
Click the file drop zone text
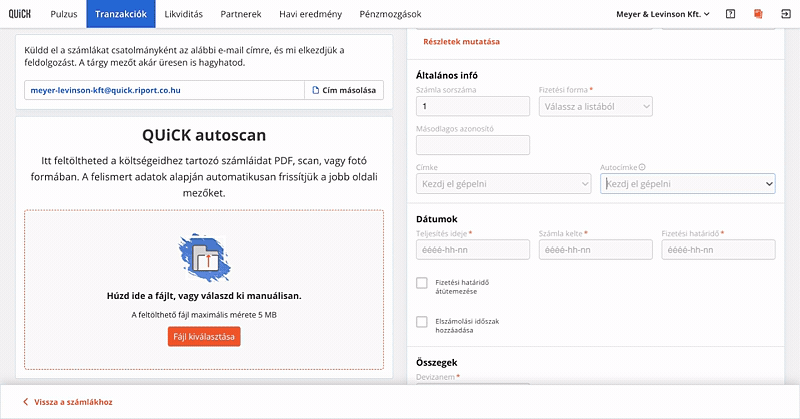(x=204, y=296)
